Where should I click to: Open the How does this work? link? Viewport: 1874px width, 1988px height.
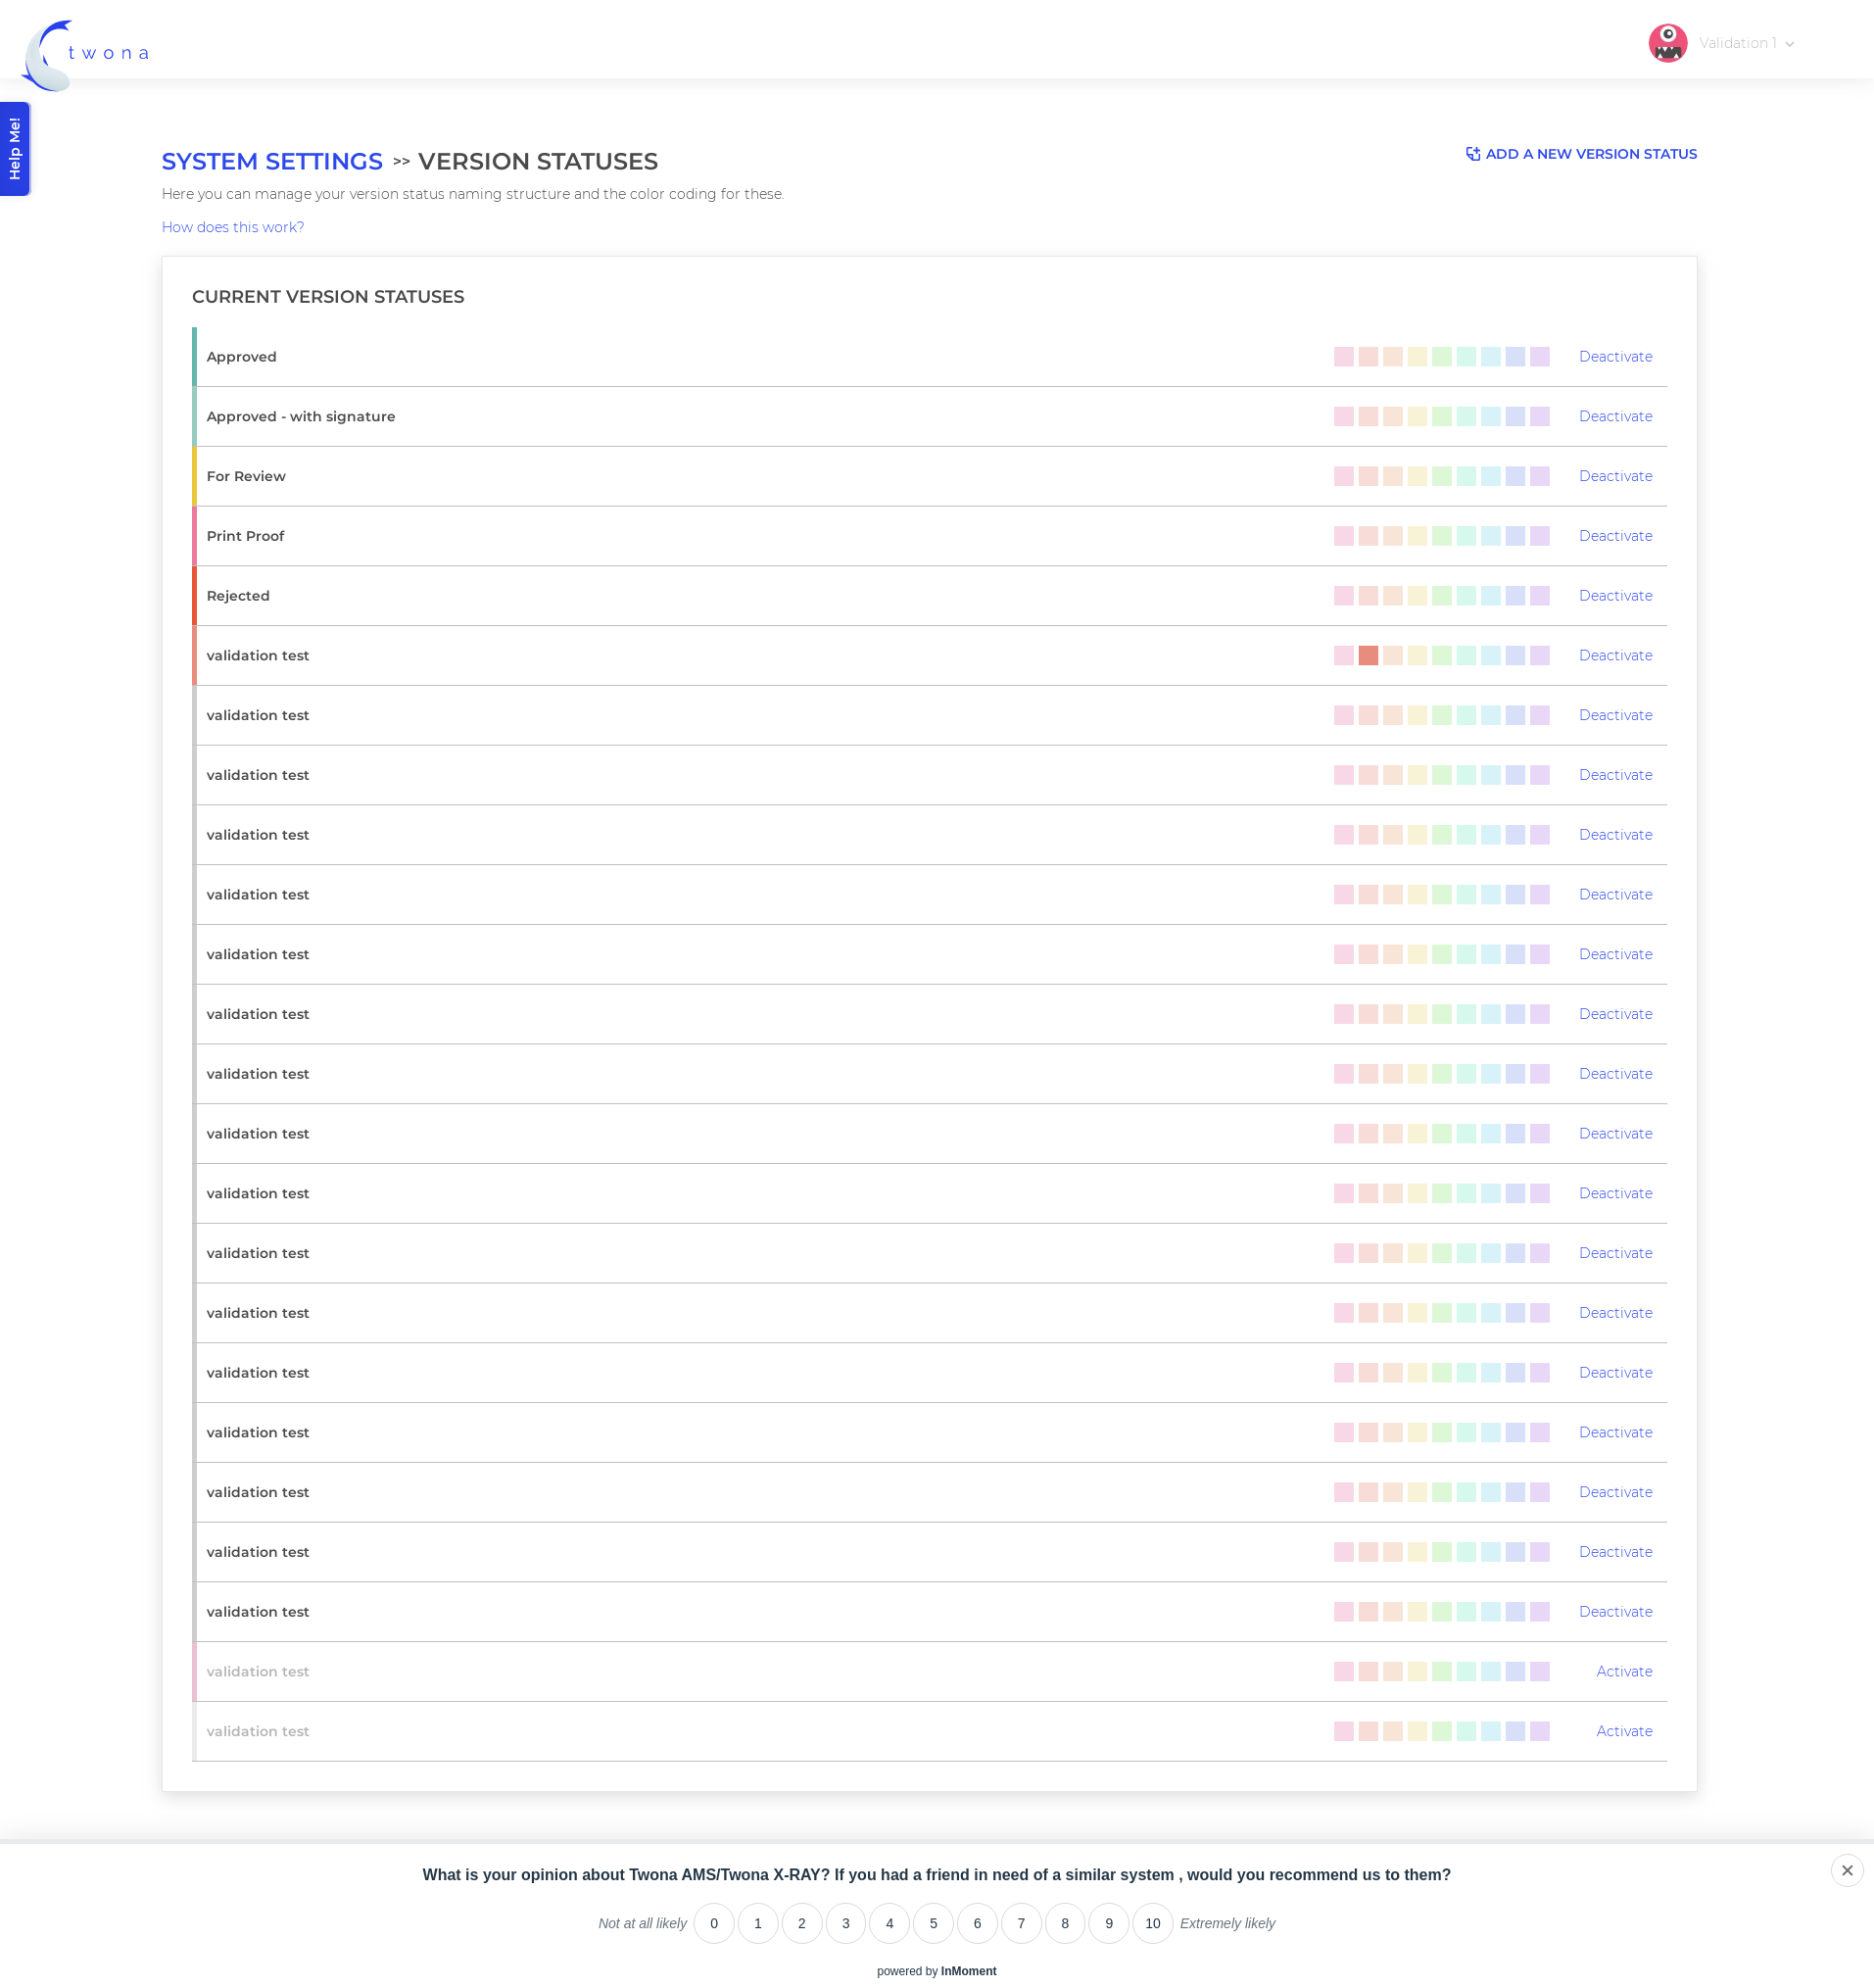233,227
